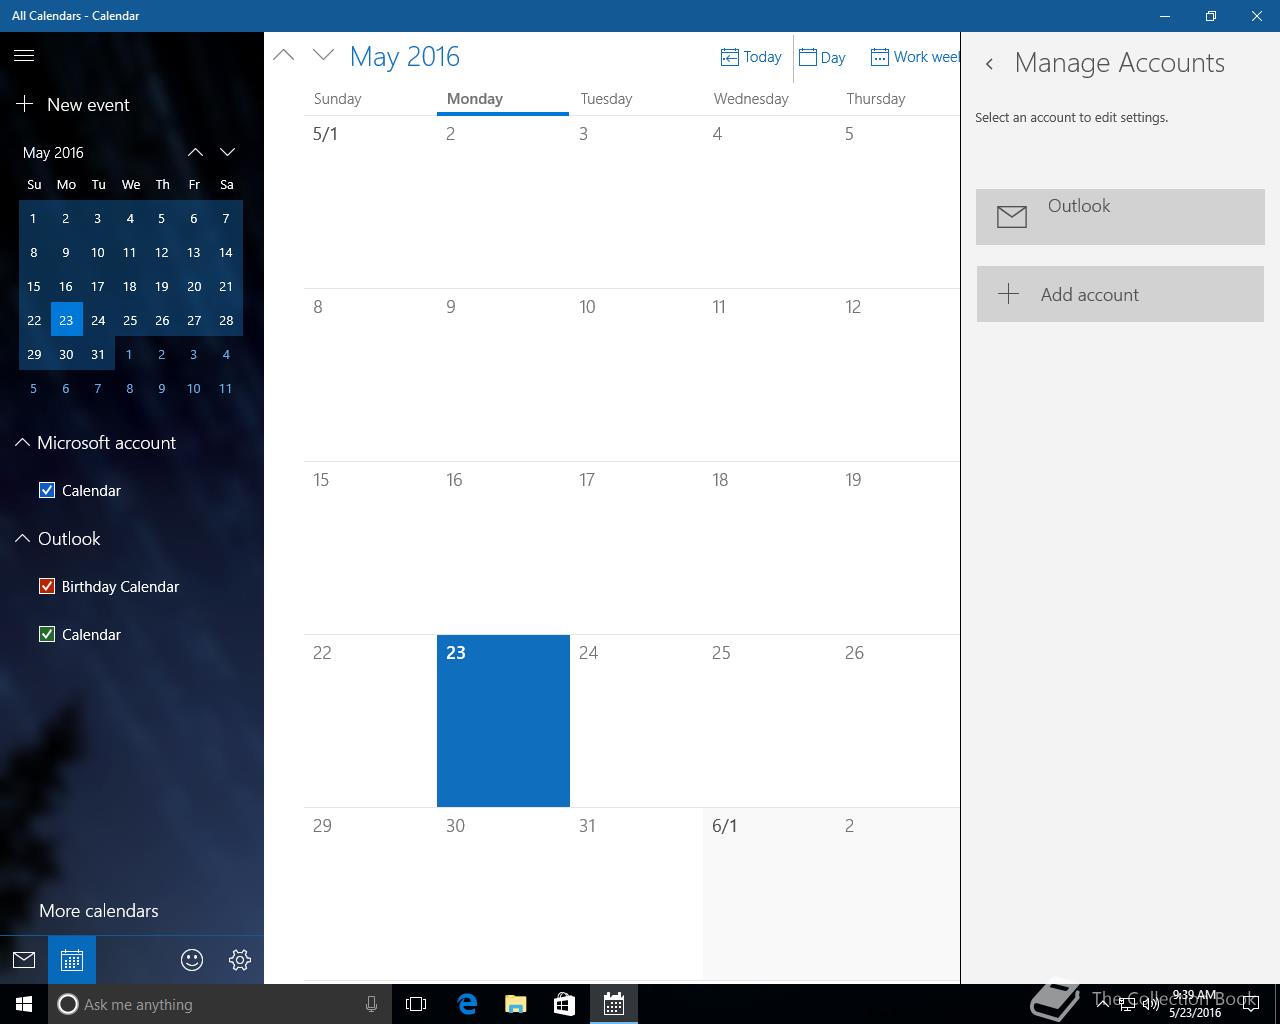Click the Wednesday column header
The image size is (1280, 1024).
[x=751, y=99]
